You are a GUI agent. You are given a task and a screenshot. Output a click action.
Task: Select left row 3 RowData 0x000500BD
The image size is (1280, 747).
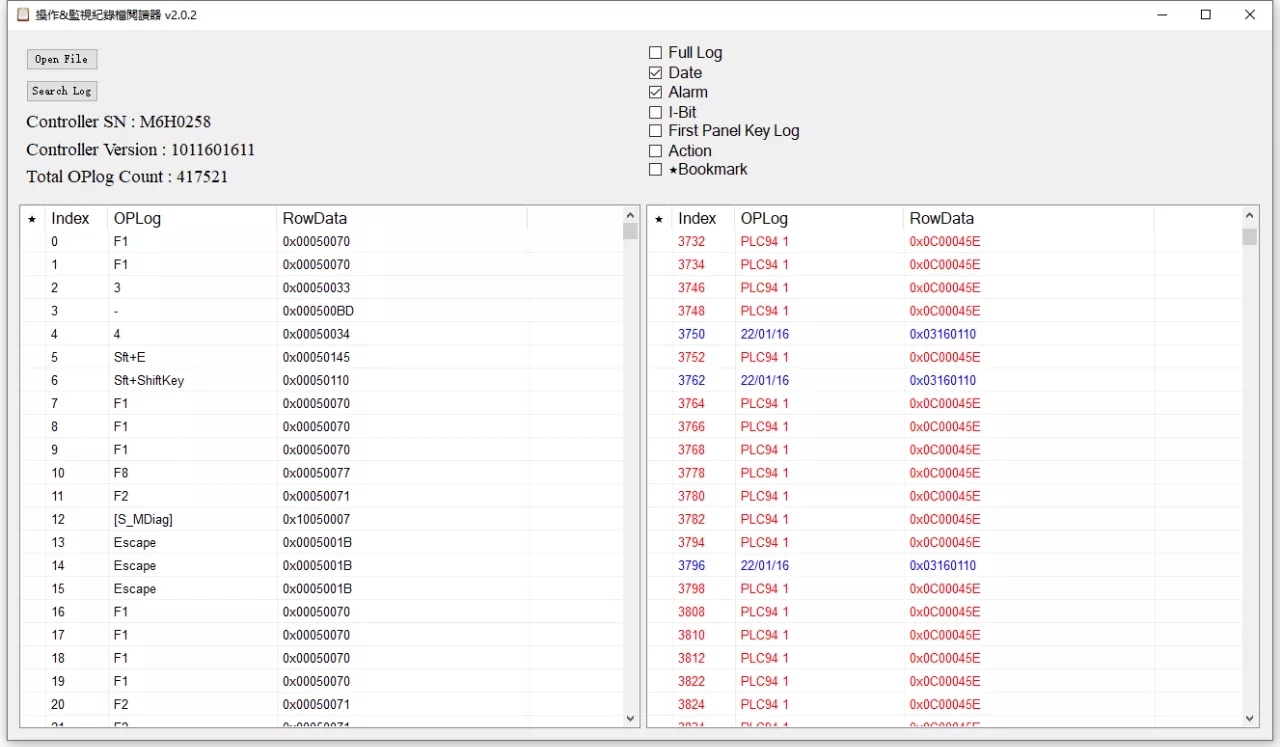322,311
